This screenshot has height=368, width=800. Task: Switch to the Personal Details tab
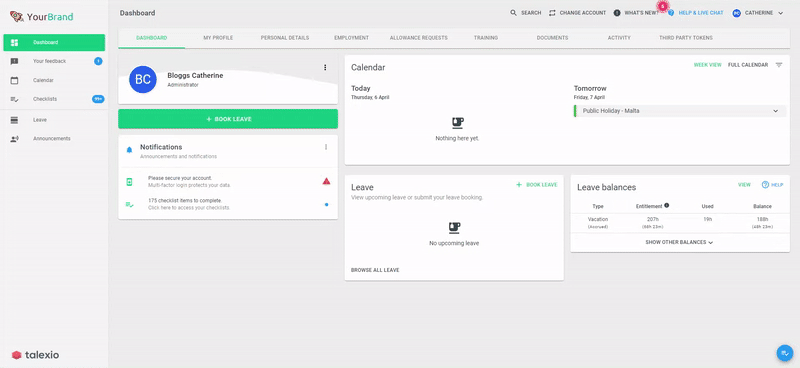(285, 38)
